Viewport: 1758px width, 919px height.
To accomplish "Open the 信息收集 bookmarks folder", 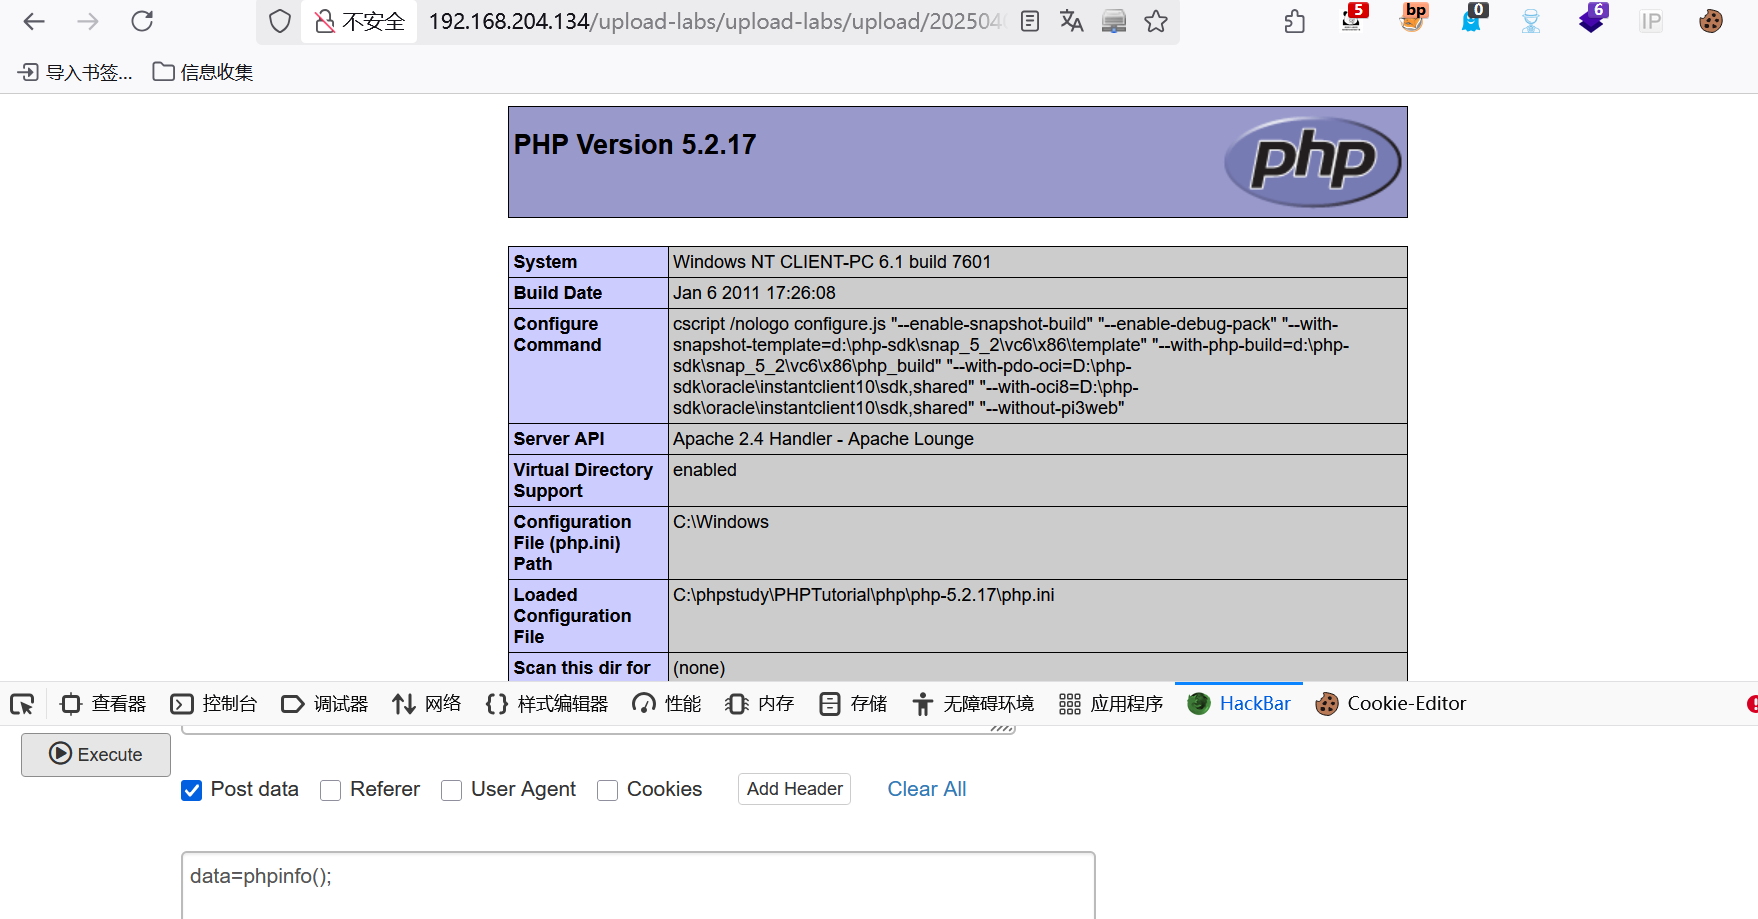I will tap(203, 72).
